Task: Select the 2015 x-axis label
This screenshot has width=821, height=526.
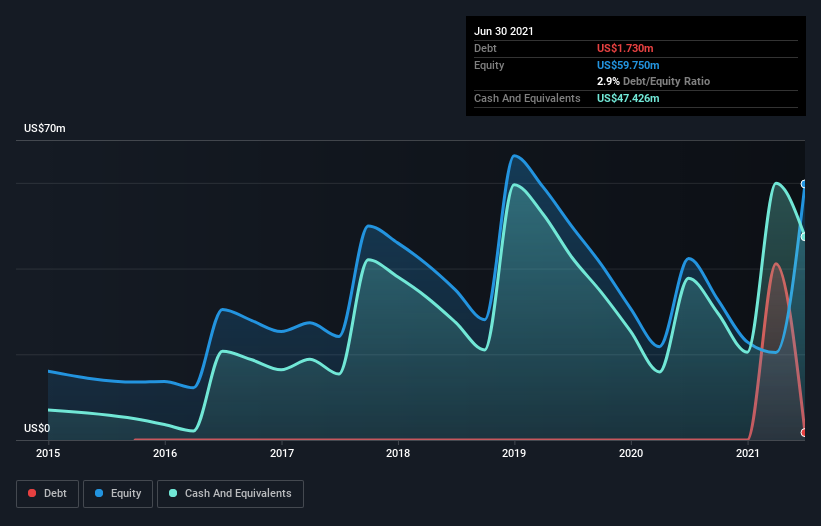Action: click(x=48, y=453)
